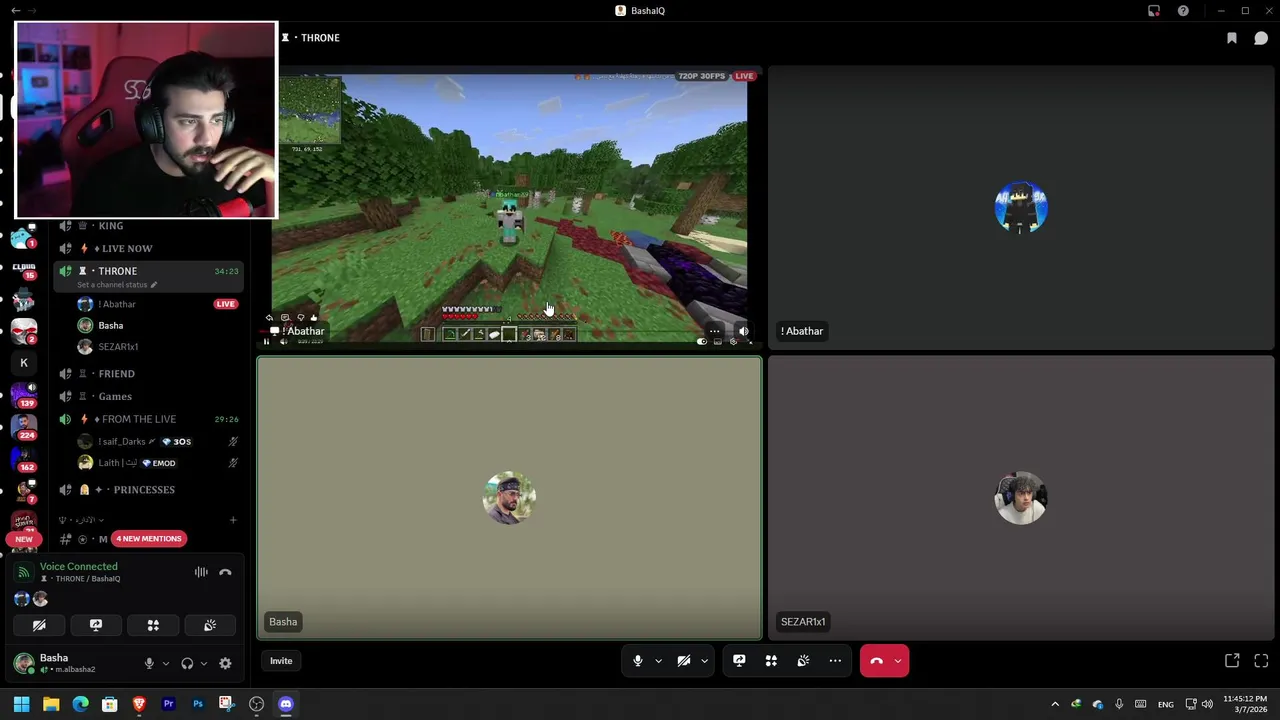The width and height of the screenshot is (1280, 720).
Task: Launch activity from the voice panel
Action: tap(153, 625)
